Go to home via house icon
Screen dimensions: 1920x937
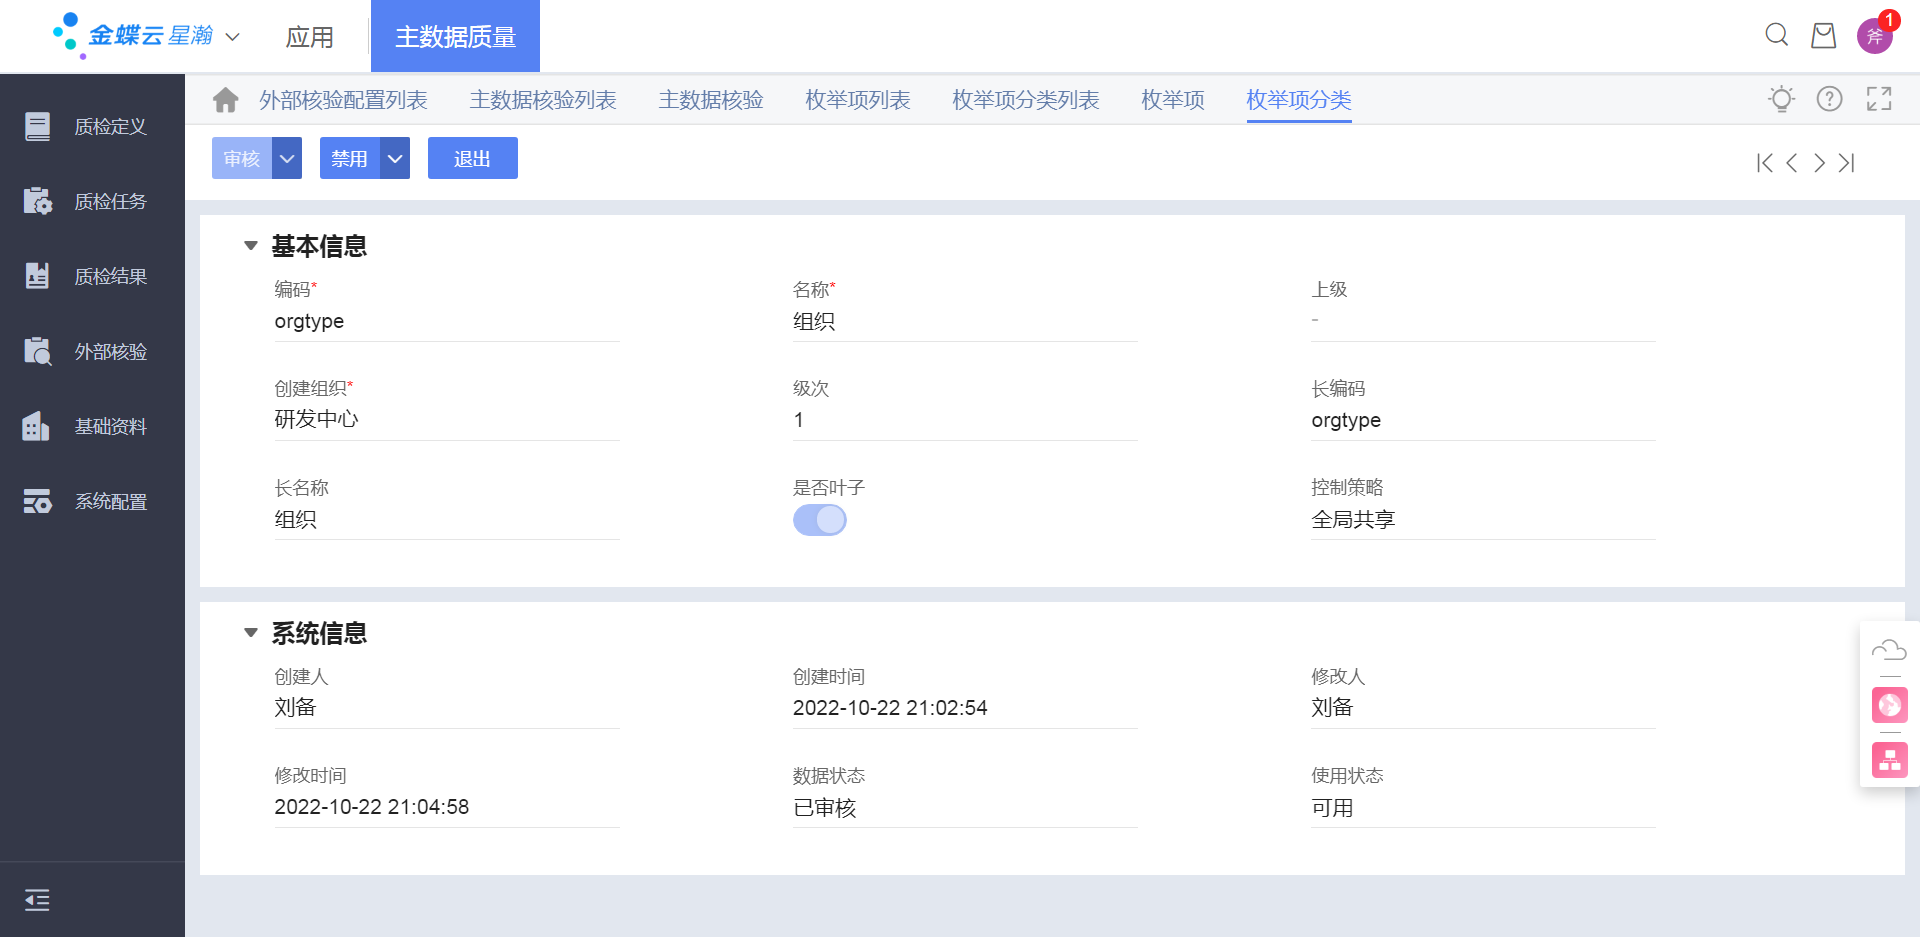226,100
